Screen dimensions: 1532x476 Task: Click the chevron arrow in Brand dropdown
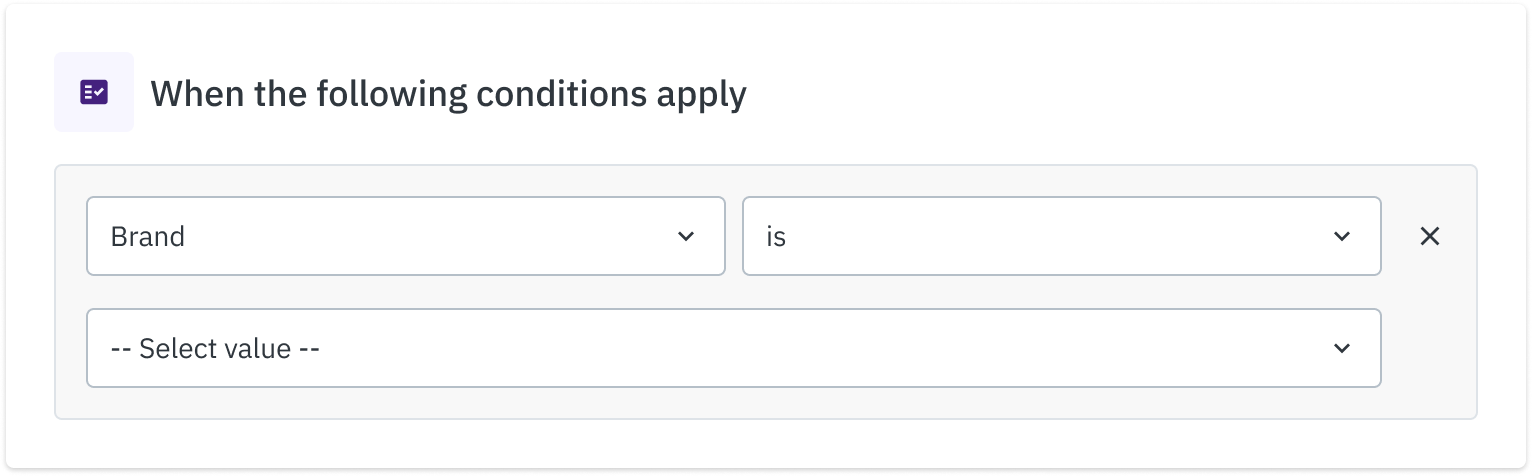click(686, 236)
